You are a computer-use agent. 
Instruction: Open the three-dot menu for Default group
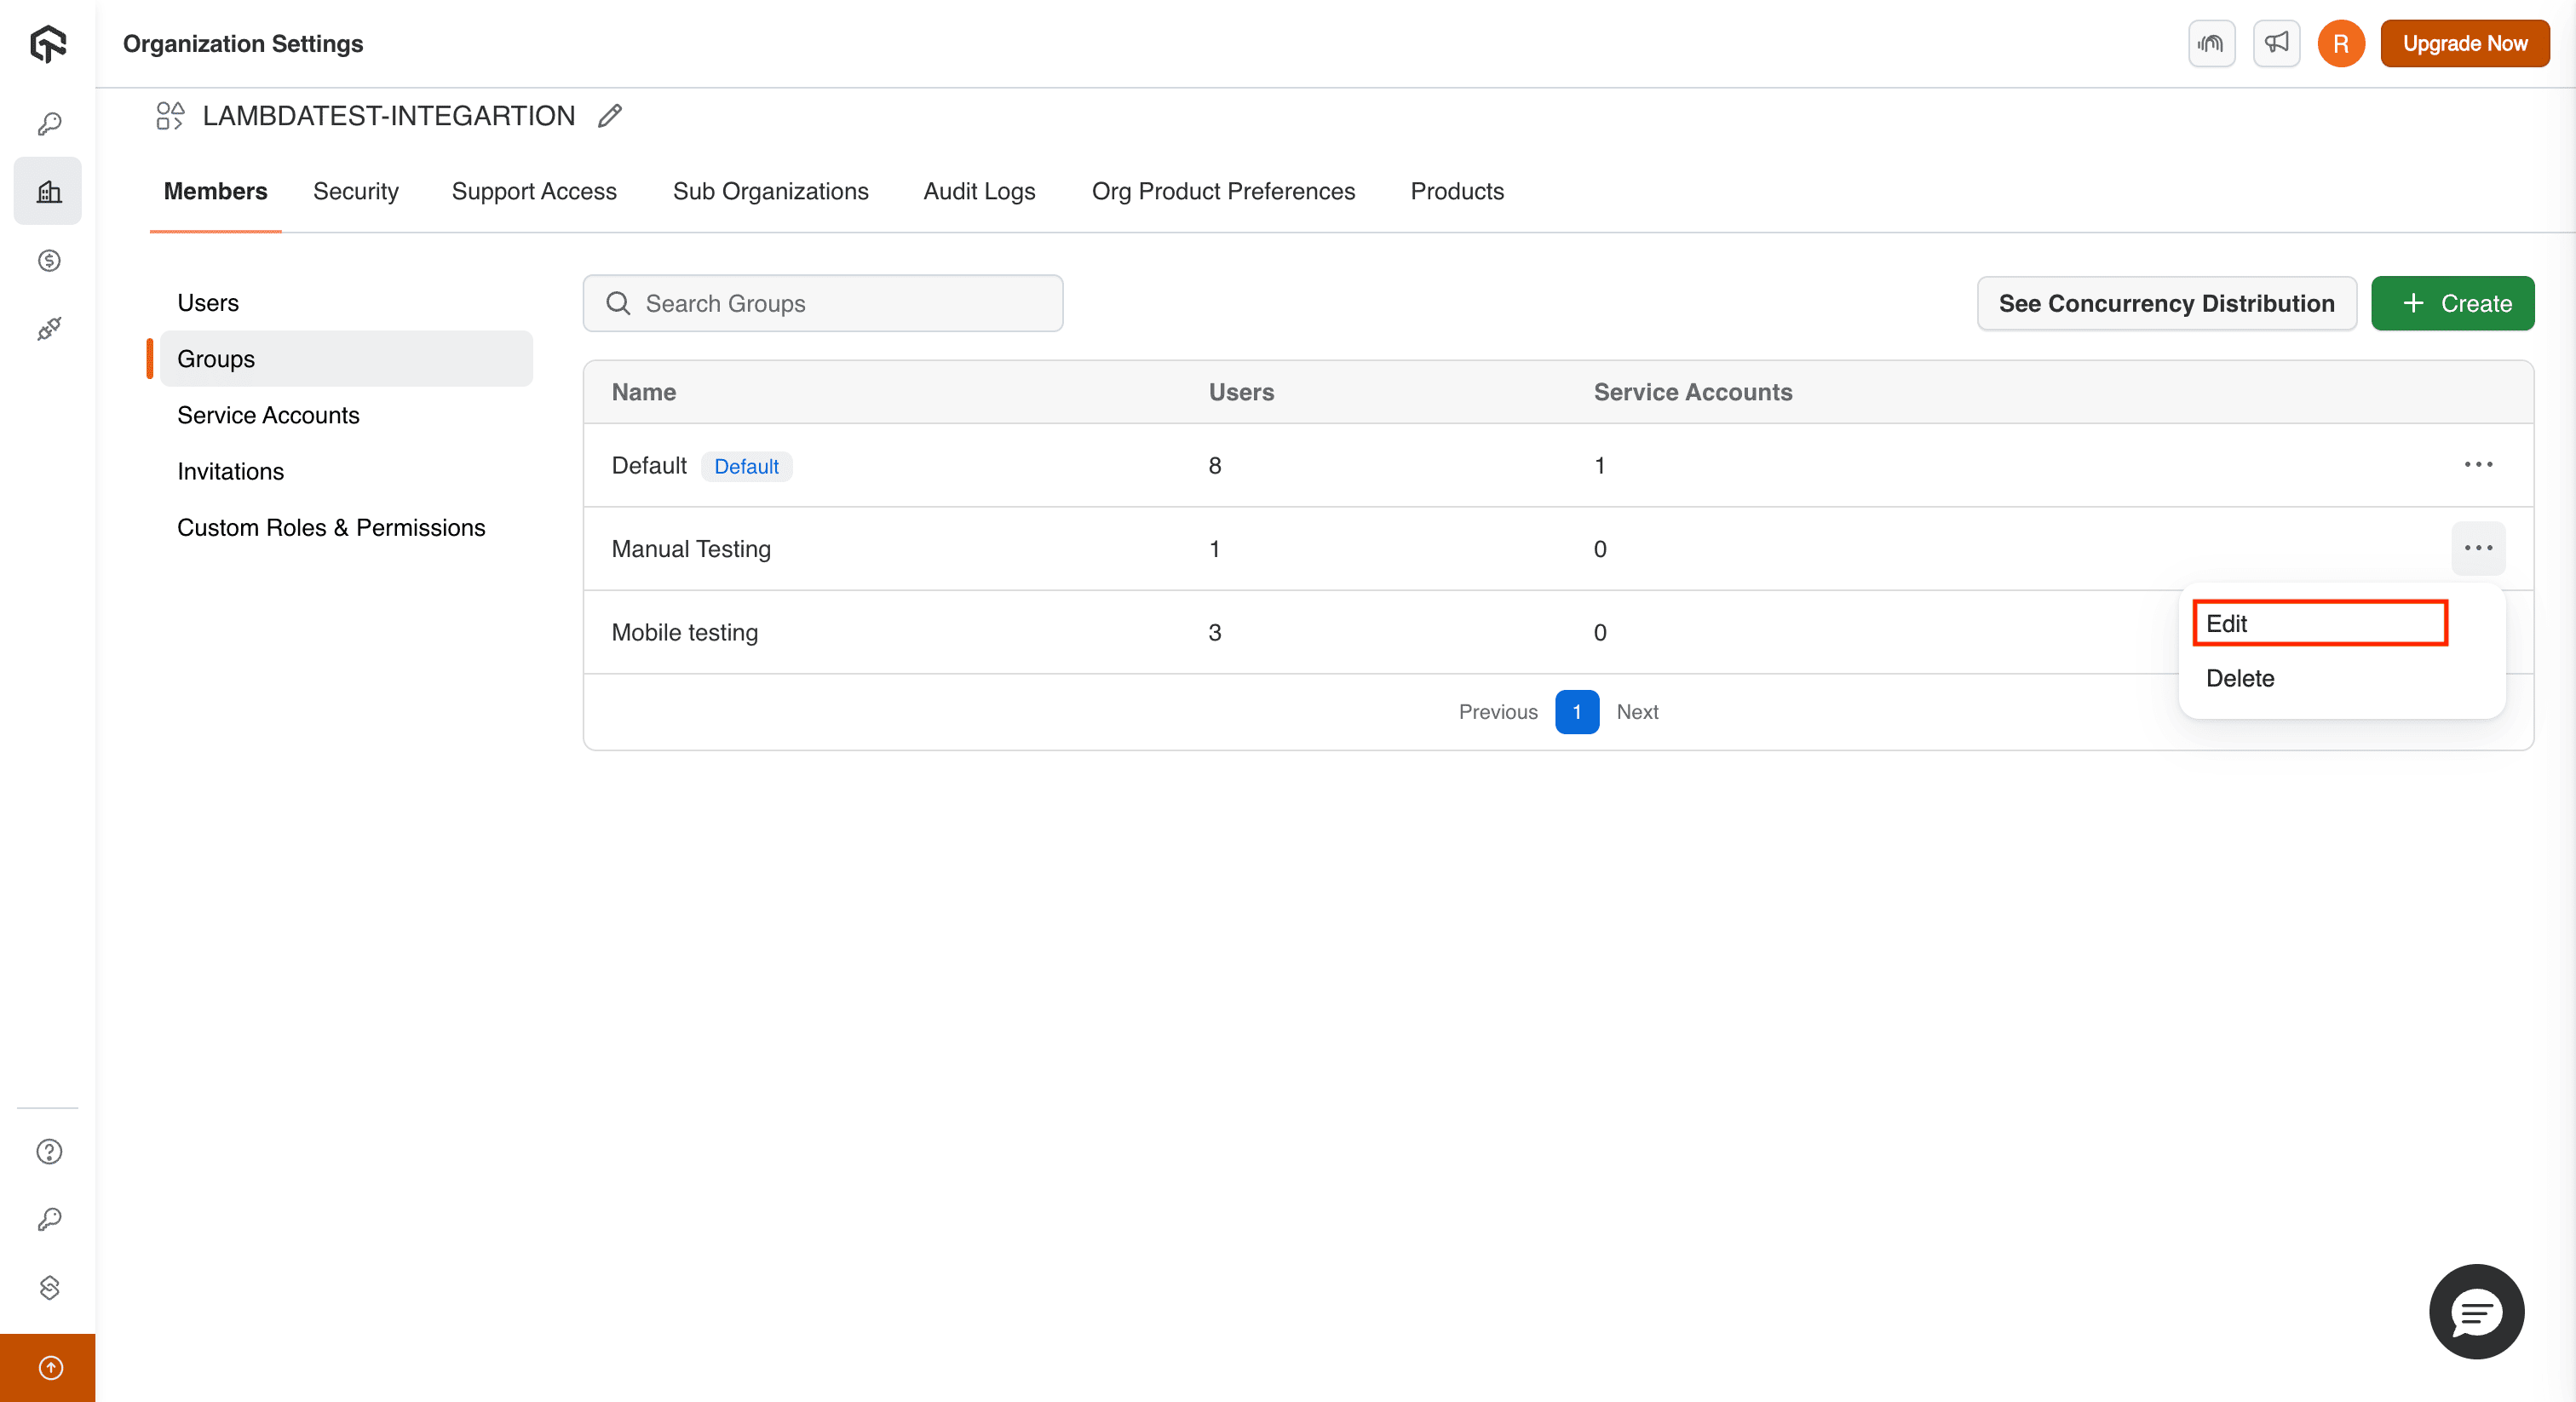click(x=2479, y=464)
